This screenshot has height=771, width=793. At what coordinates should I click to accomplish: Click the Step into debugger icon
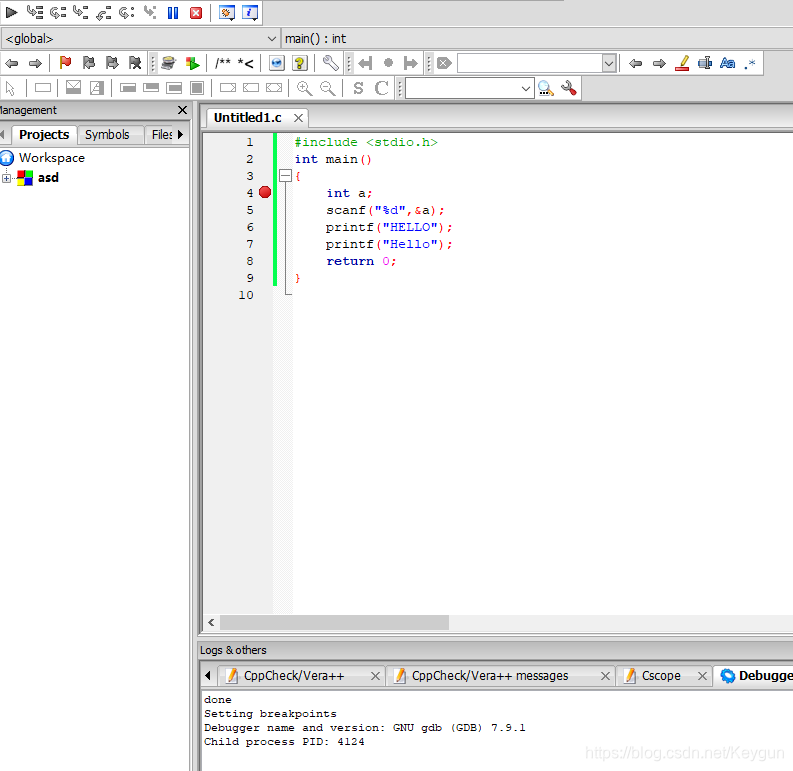coord(80,12)
